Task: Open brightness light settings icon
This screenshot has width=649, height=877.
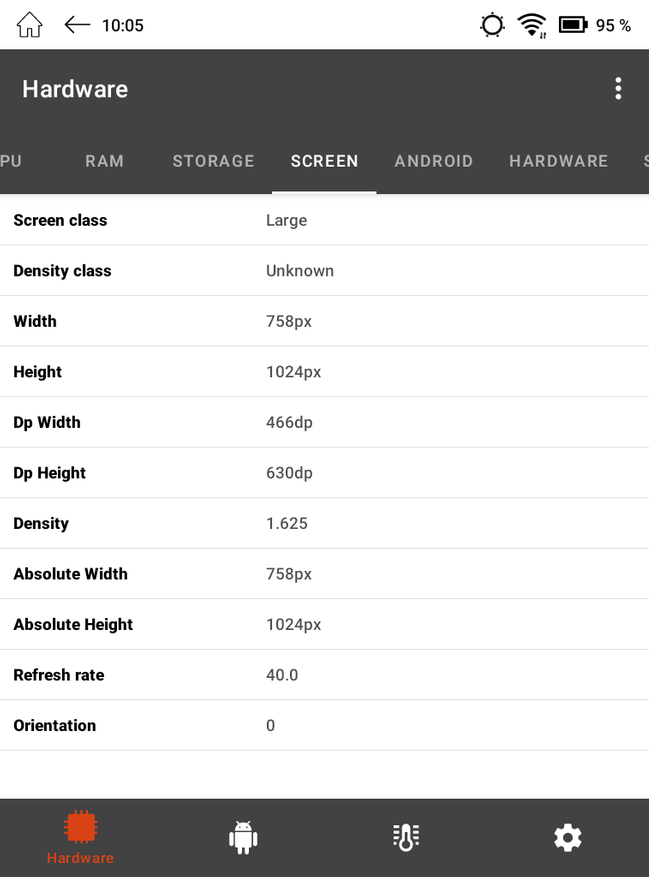Action: [x=492, y=25]
